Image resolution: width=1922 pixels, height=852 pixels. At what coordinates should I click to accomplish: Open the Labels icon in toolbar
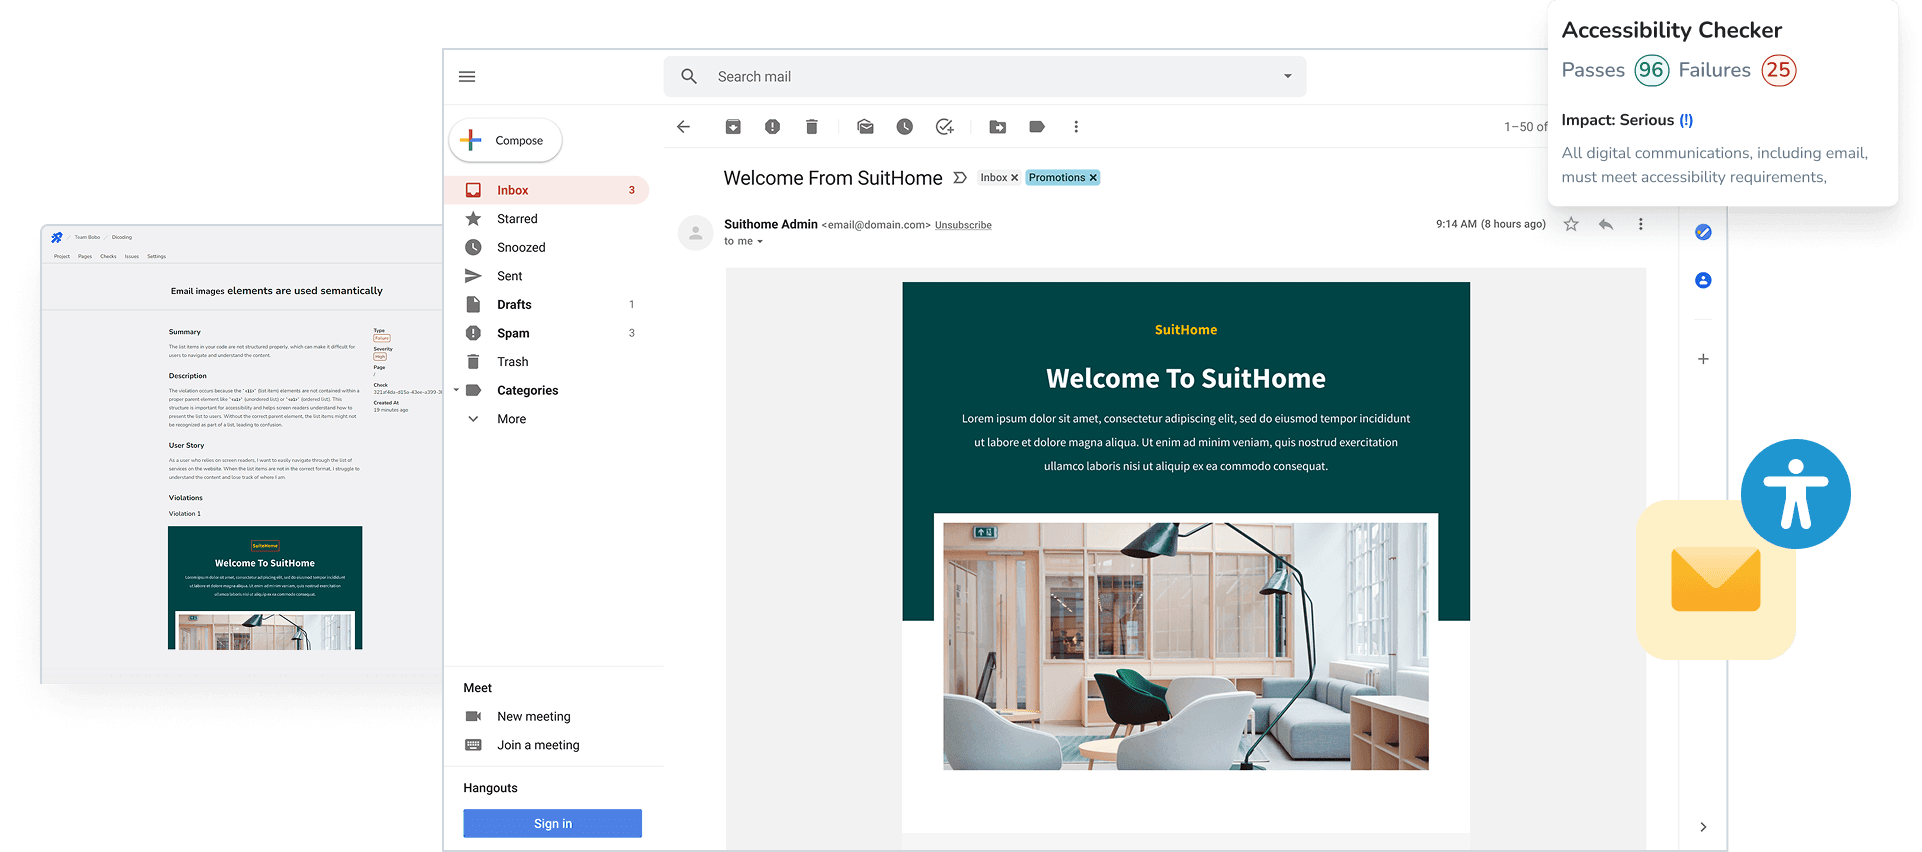click(1037, 127)
